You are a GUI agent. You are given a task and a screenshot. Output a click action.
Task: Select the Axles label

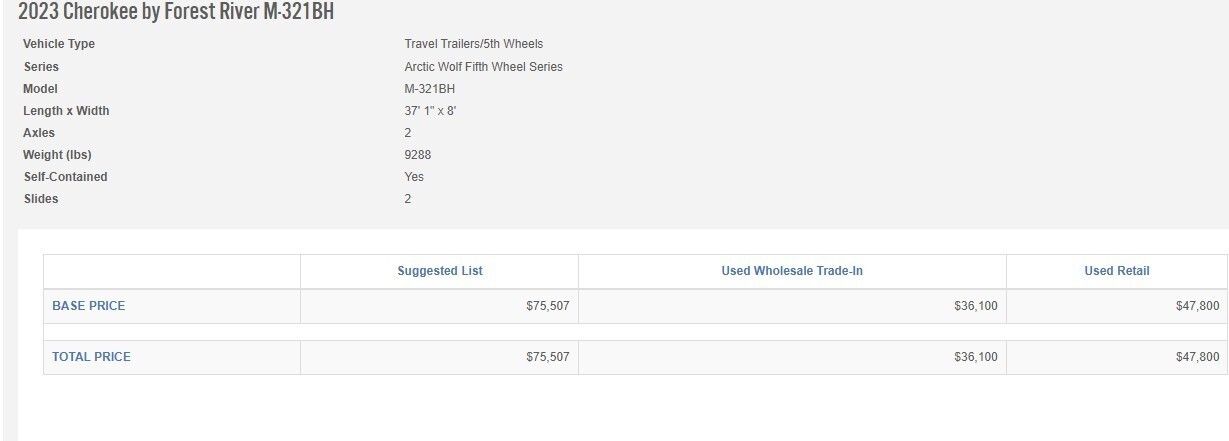pos(39,133)
